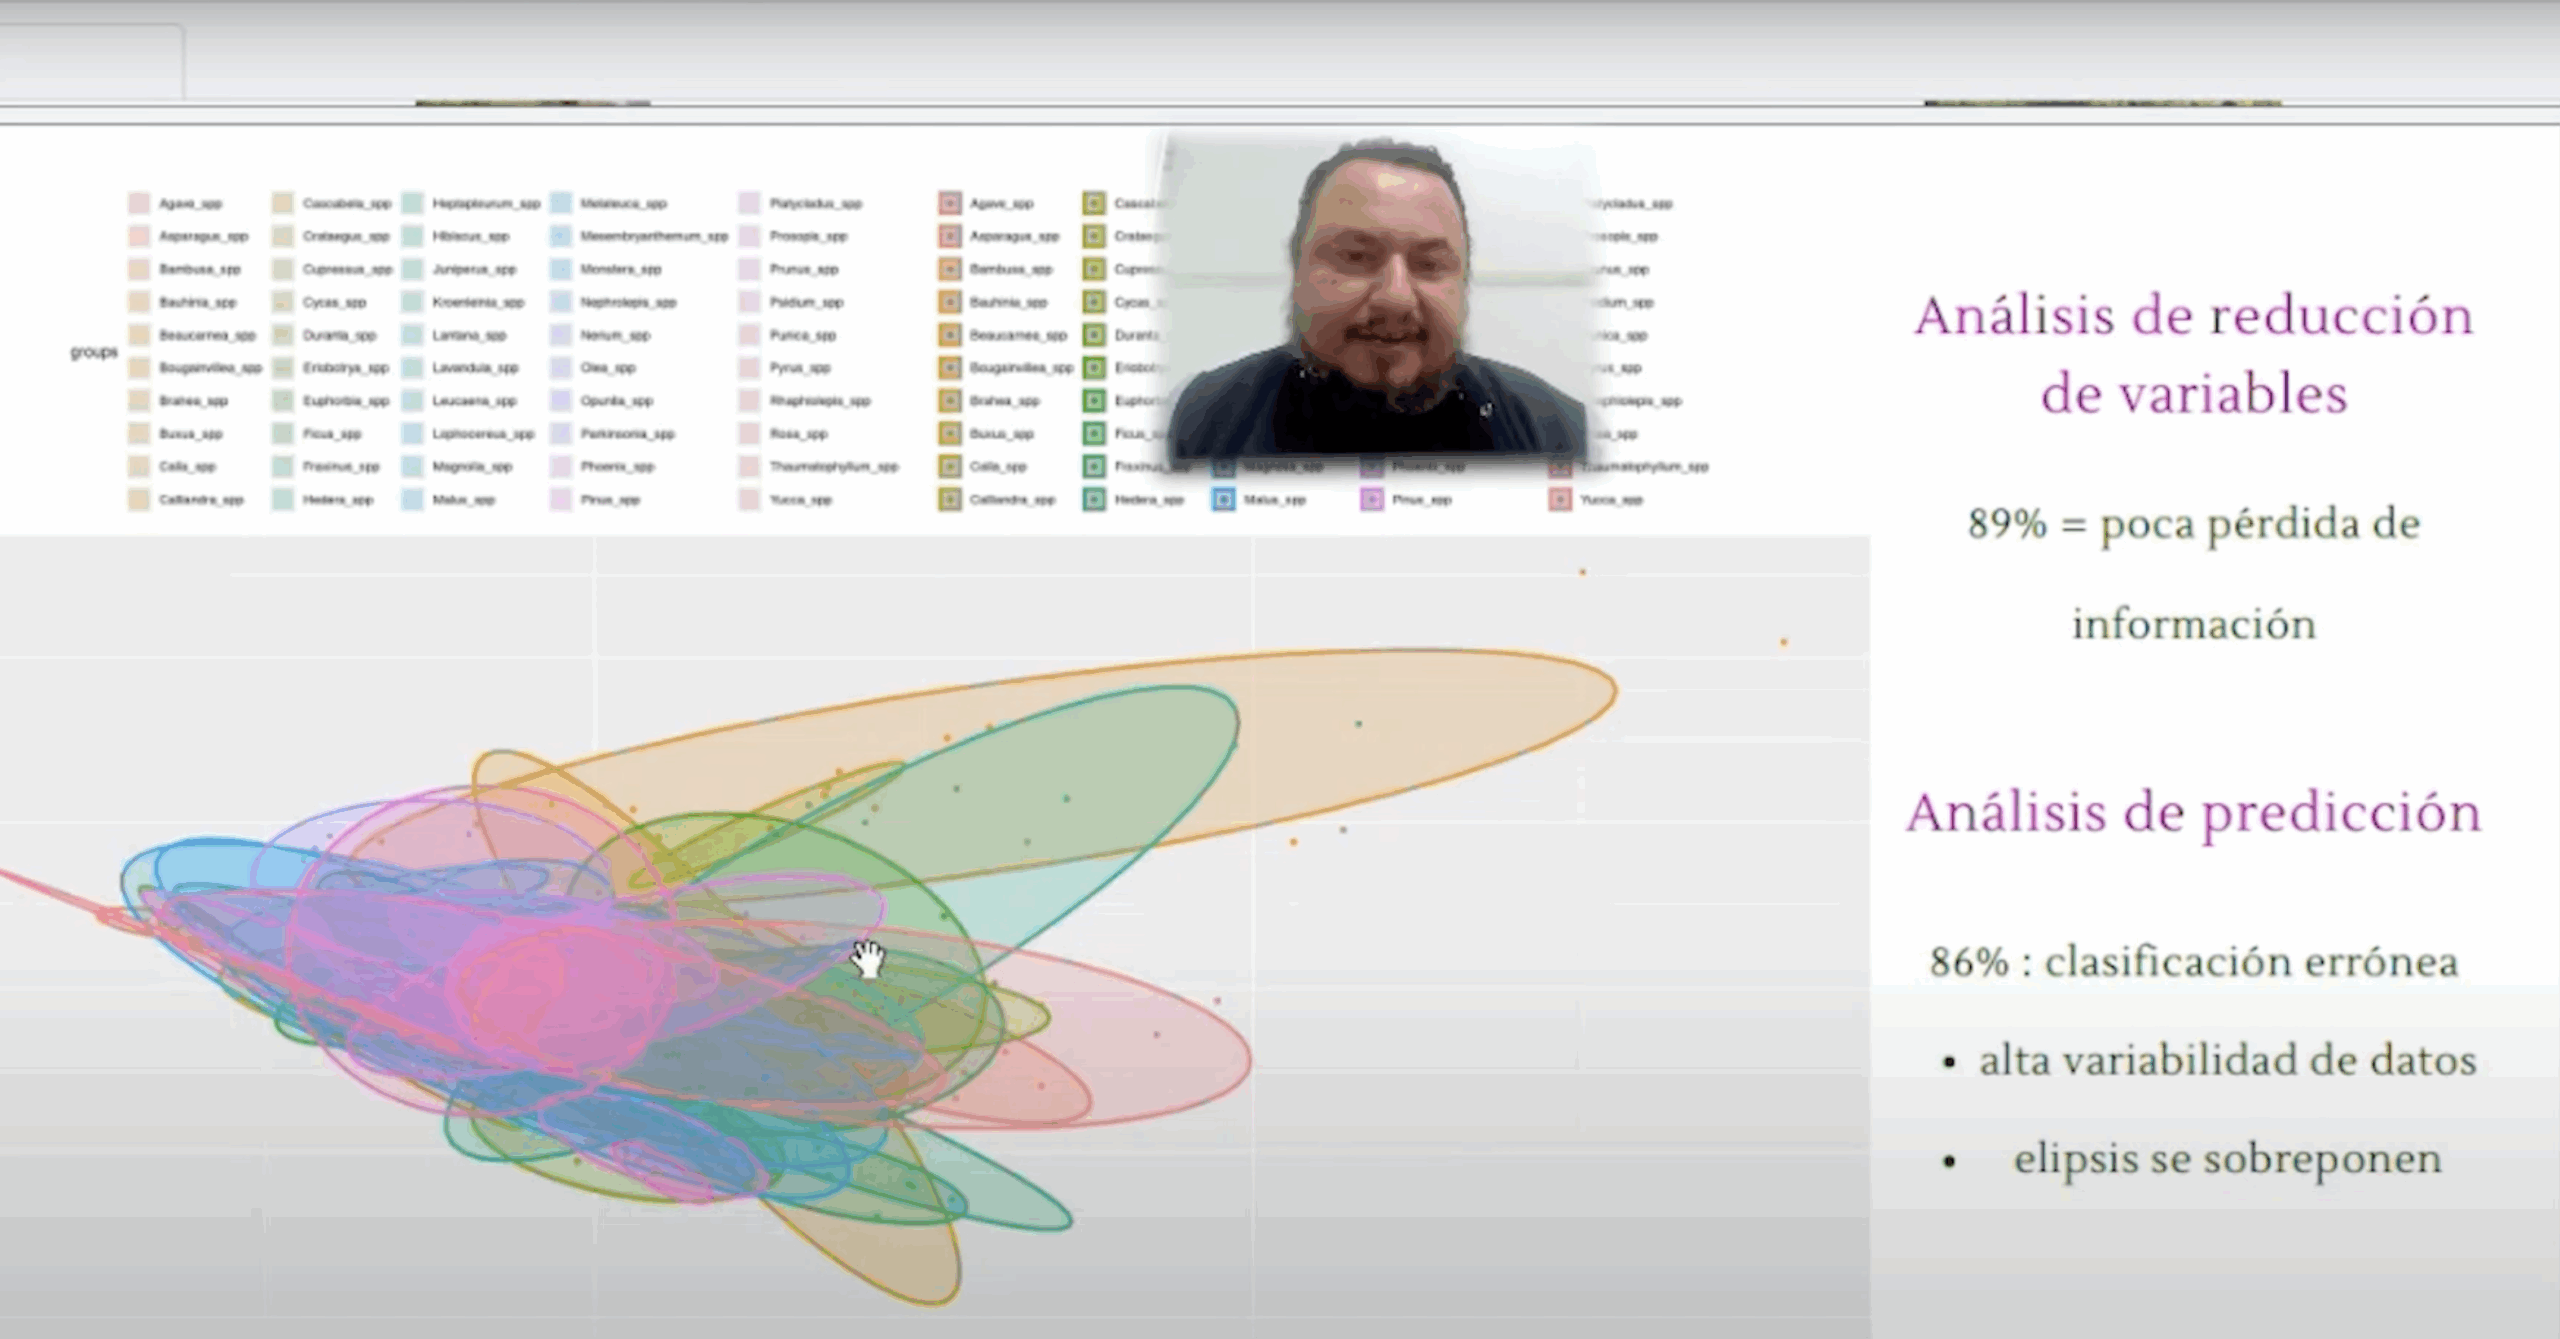Click the empty tab at top left
Image resolution: width=2560 pixels, height=1339 pixels.
point(90,62)
